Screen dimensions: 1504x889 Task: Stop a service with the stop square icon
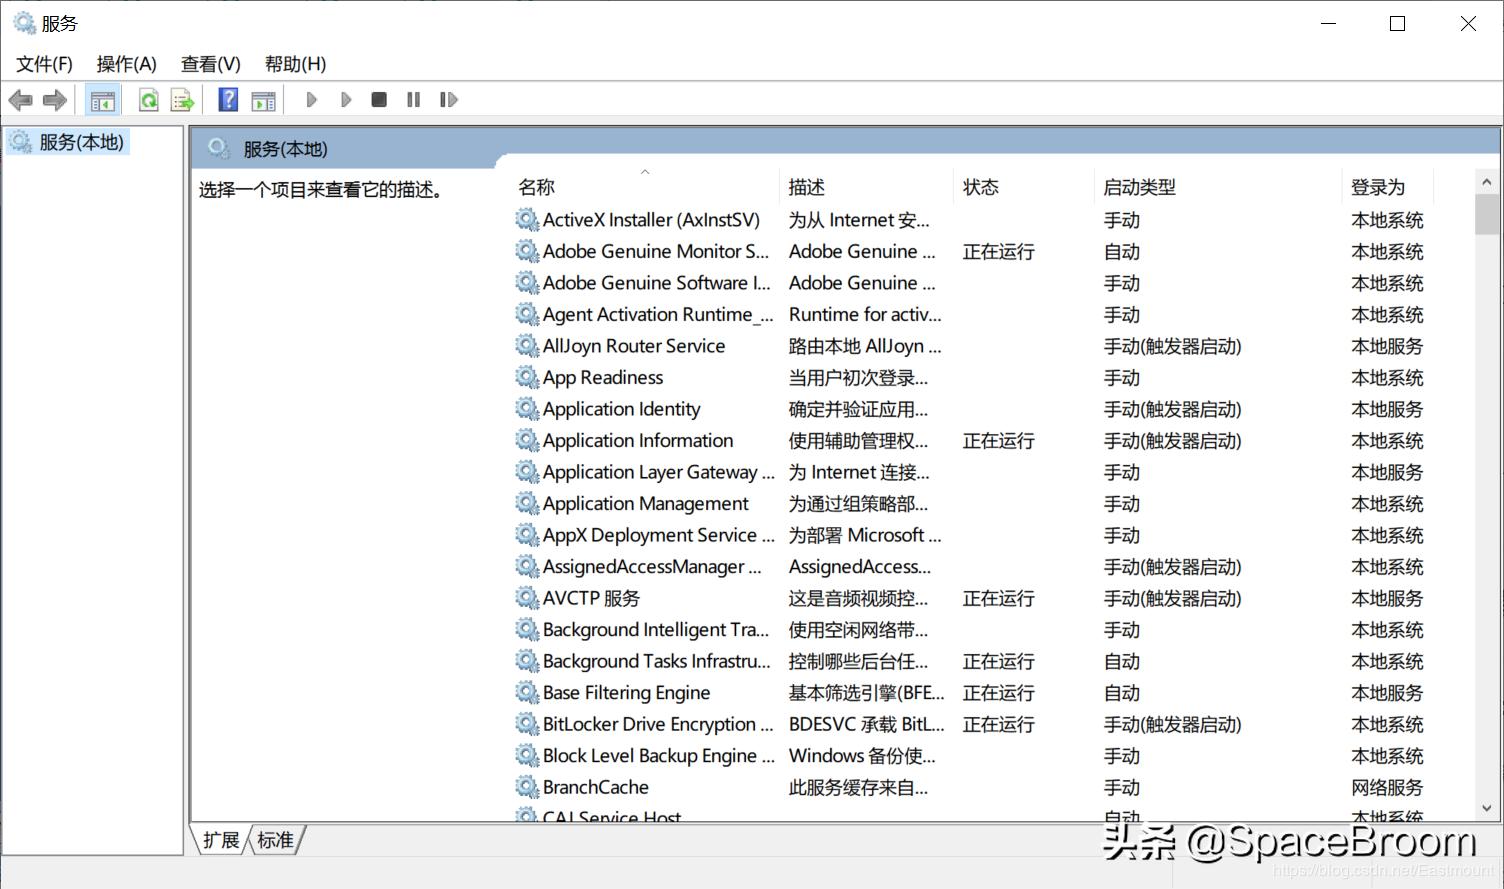click(x=379, y=99)
